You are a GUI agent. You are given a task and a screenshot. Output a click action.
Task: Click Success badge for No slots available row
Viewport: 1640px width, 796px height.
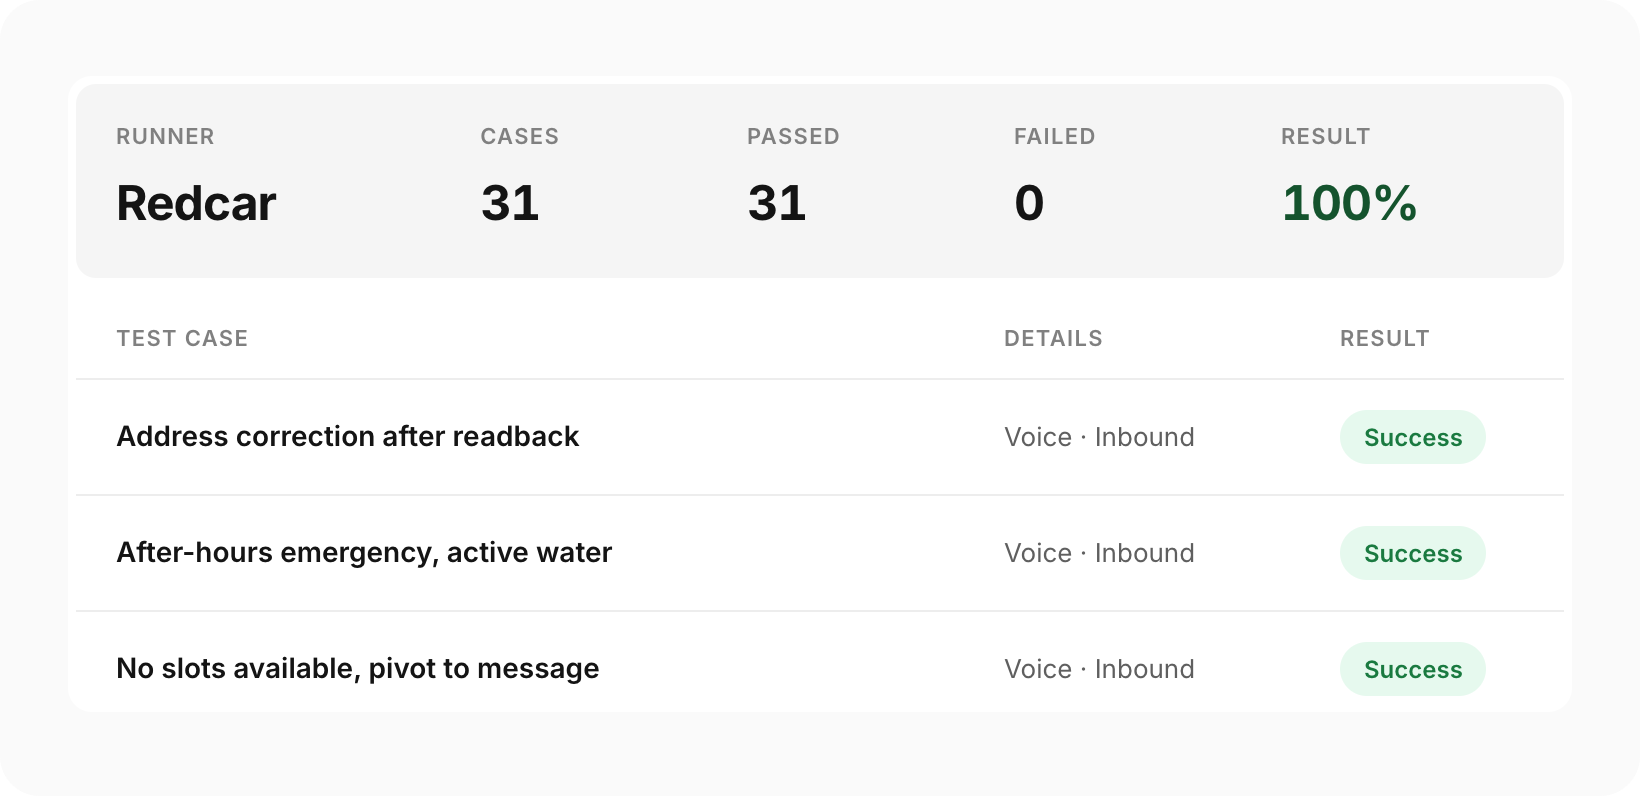click(x=1412, y=669)
